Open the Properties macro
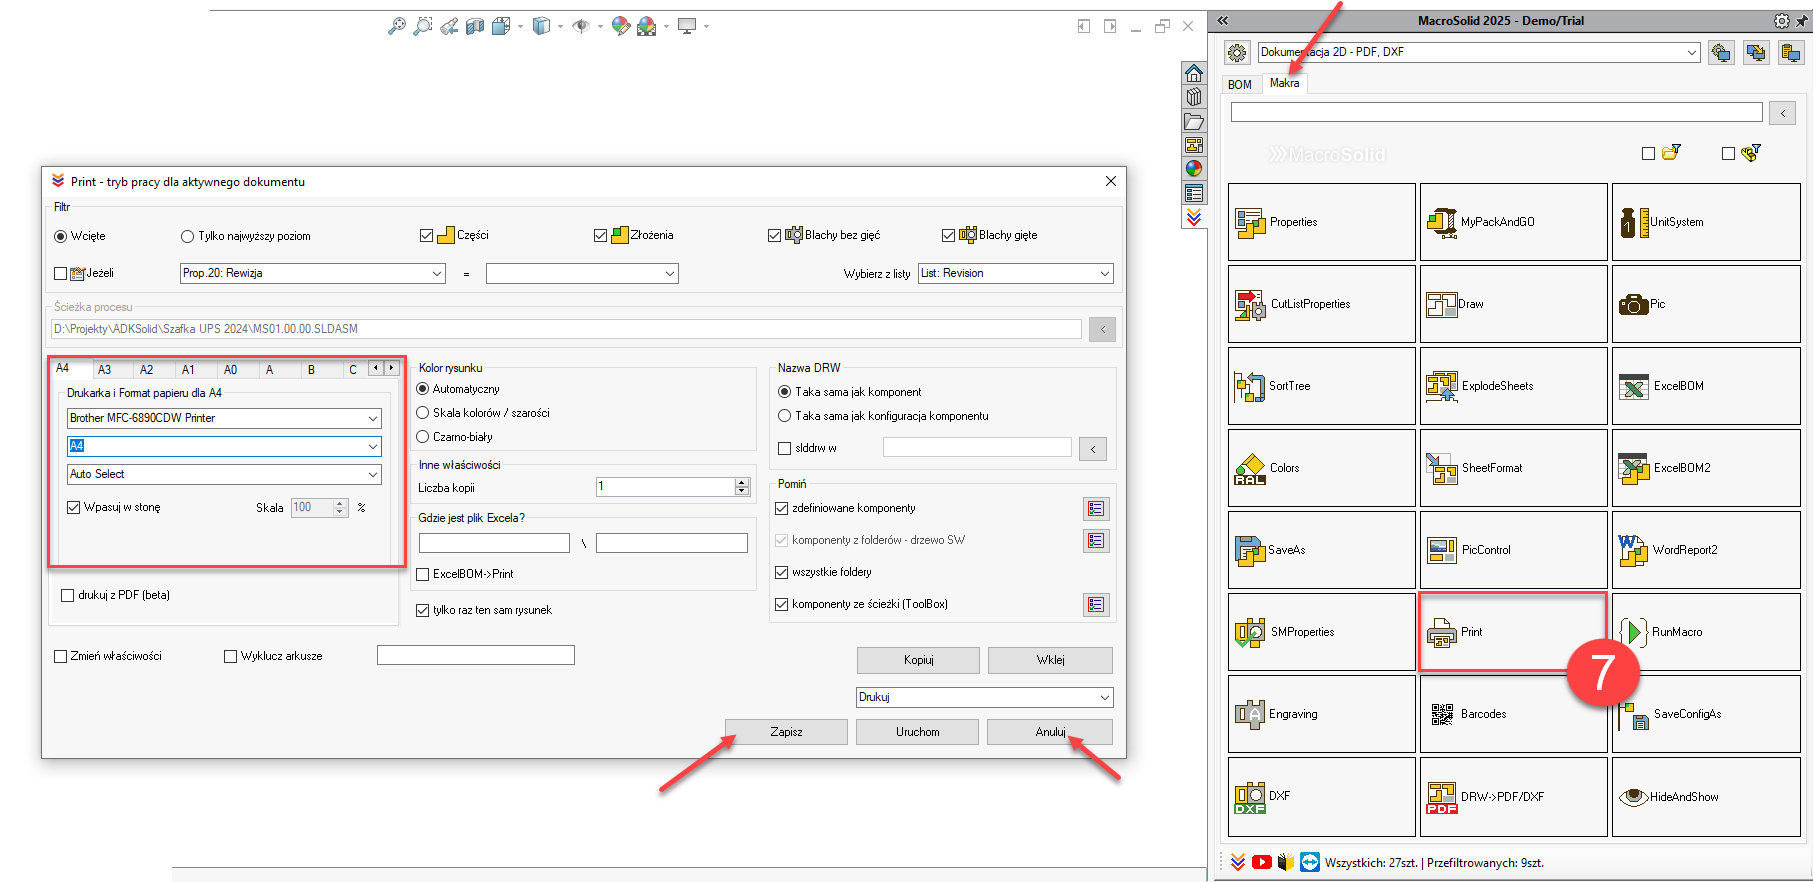Screen dimensions: 1813x882 coord(1321,222)
